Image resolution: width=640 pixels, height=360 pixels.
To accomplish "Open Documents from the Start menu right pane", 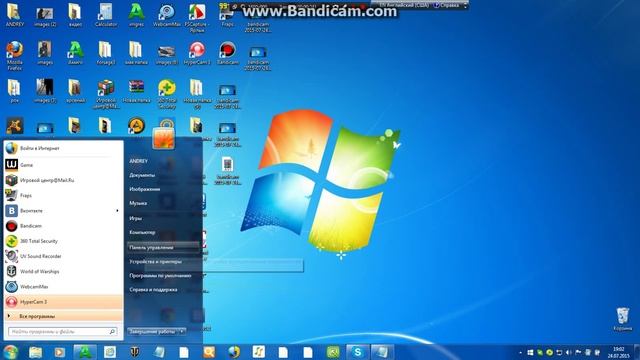I will pyautogui.click(x=142, y=175).
